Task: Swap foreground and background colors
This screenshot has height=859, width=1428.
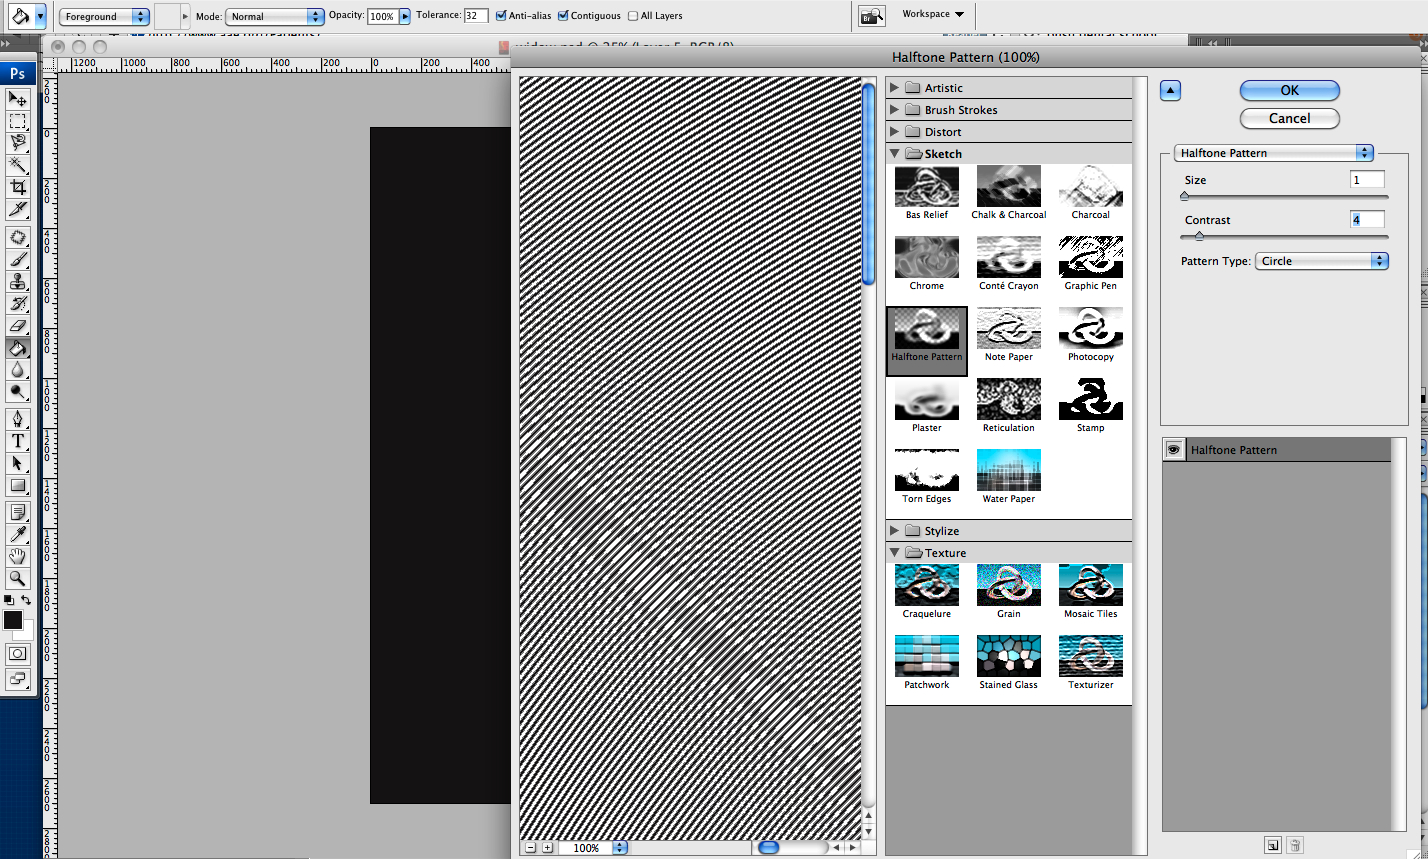Action: pos(27,600)
